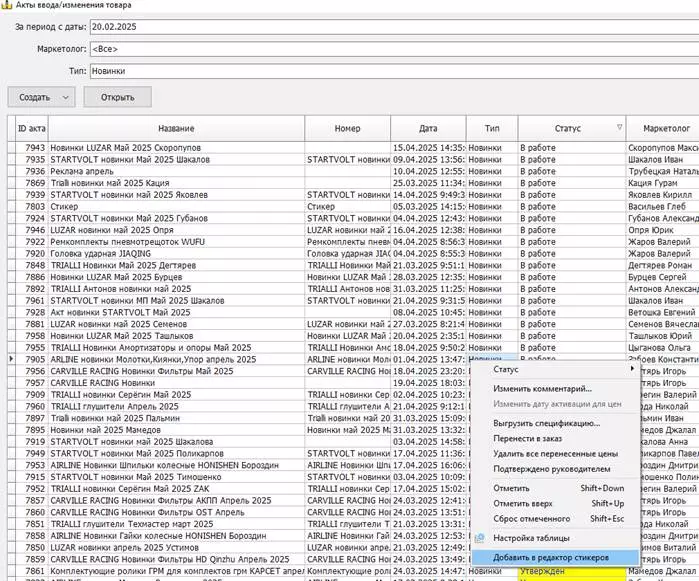699x581 pixels.
Task: Open the dropdown arrow on the 'Создать' button
Action: 66,97
